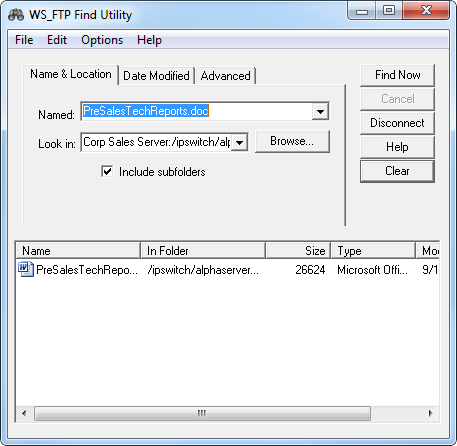Click the Microsoft Offi... type cell

pyautogui.click(x=372, y=270)
